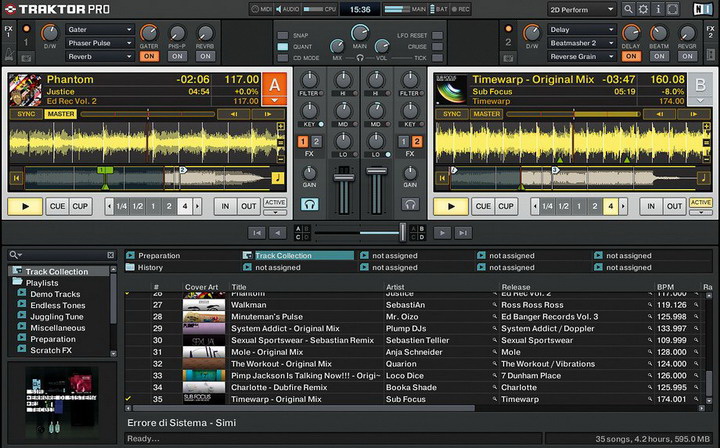Viewport: 720px width, 448px height.
Task: Select Track Collection in browser tree
Action: (x=57, y=271)
